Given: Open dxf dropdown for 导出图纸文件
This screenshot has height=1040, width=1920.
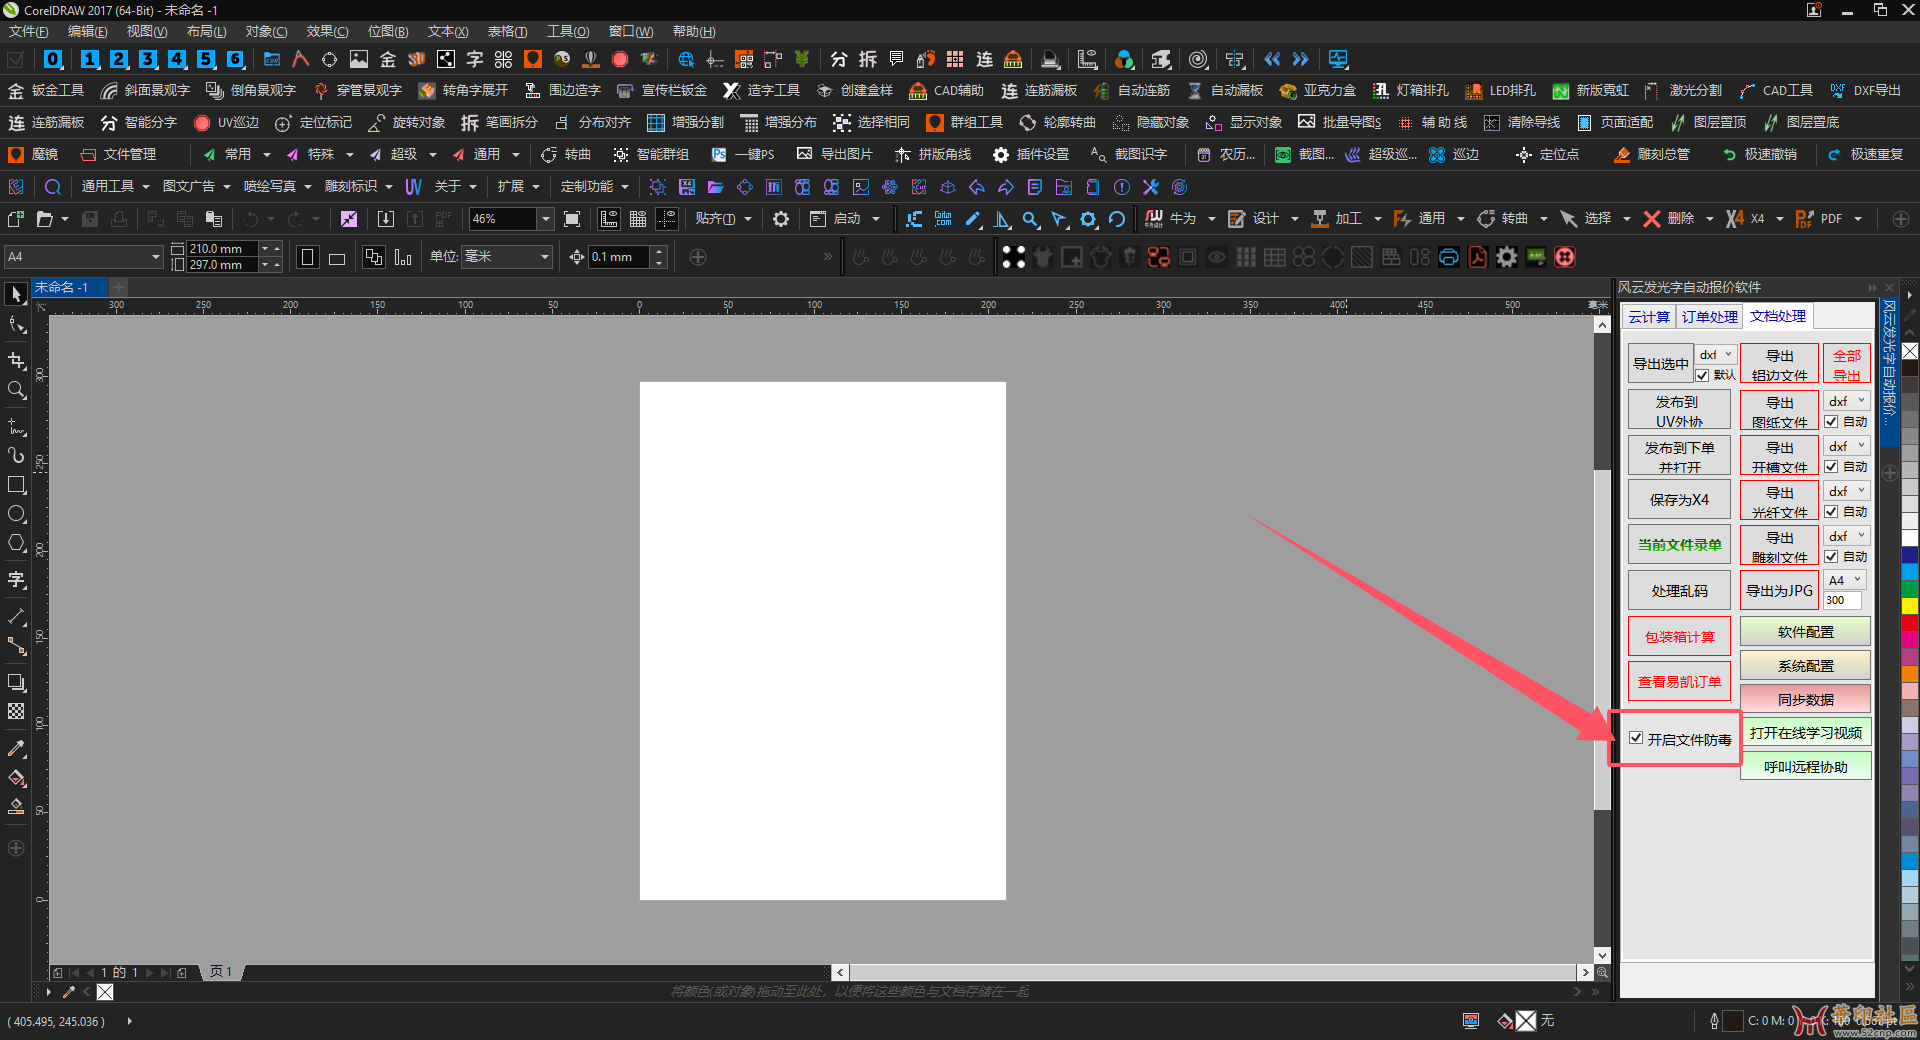Looking at the screenshot, I should coord(1847,401).
